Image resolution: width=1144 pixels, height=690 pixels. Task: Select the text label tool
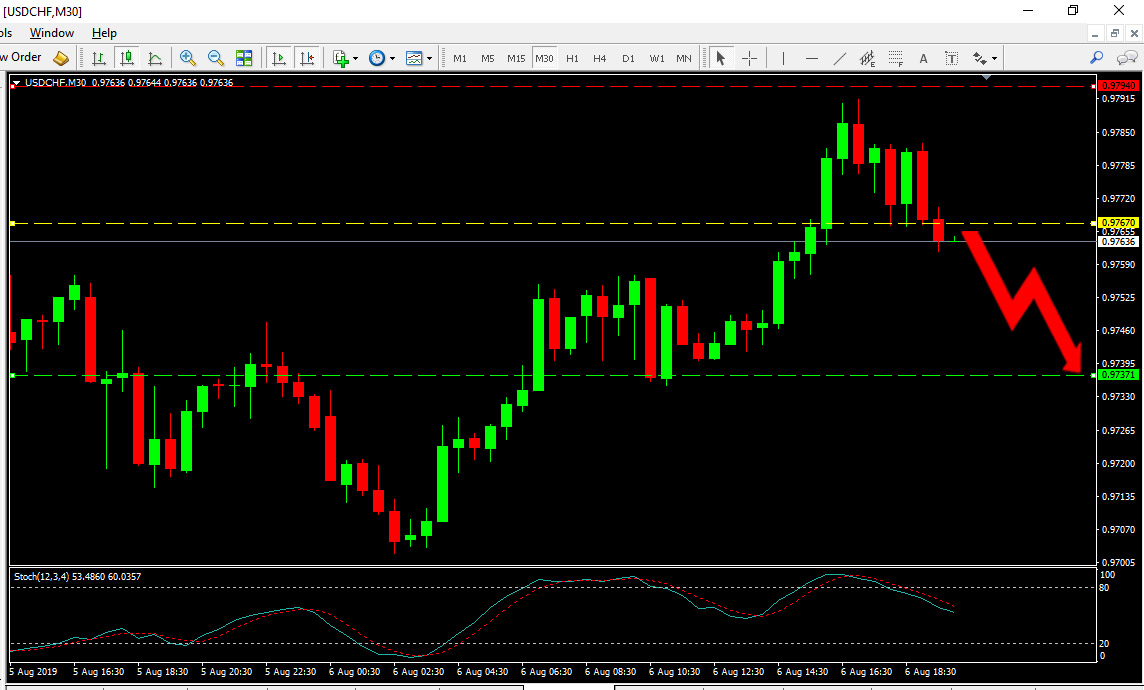(951, 58)
